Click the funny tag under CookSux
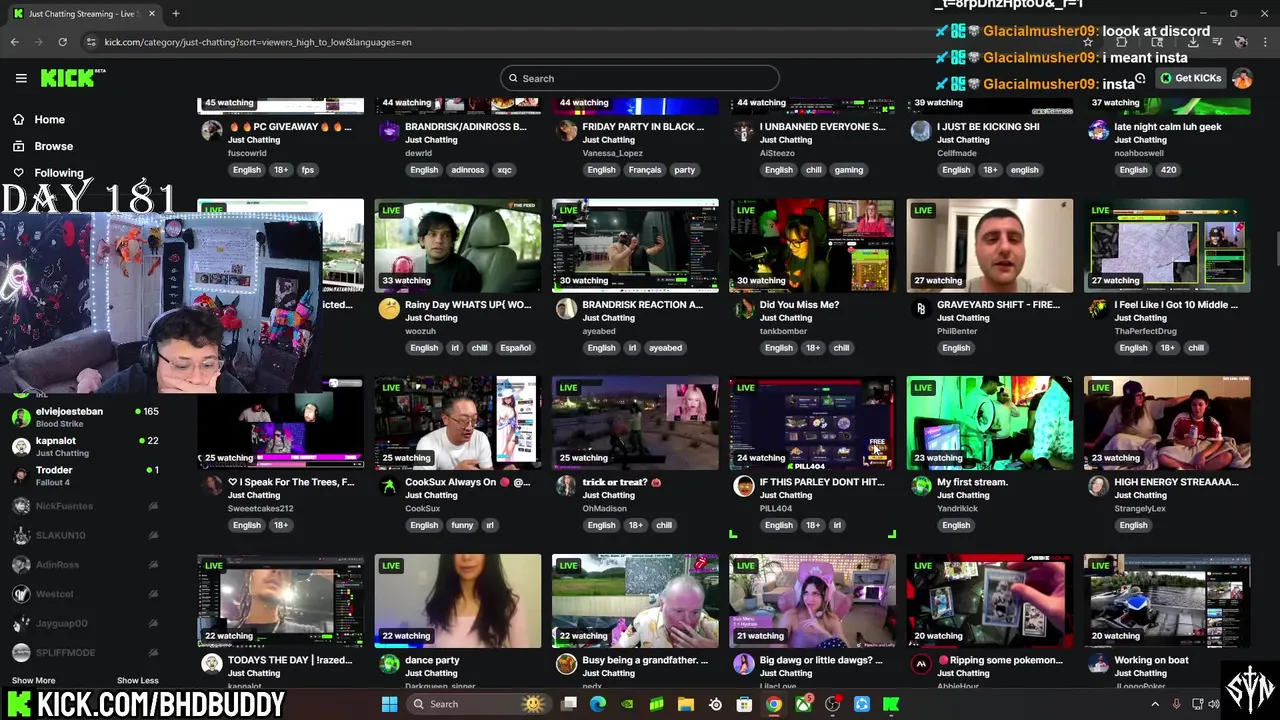The image size is (1280, 720). tap(462, 525)
